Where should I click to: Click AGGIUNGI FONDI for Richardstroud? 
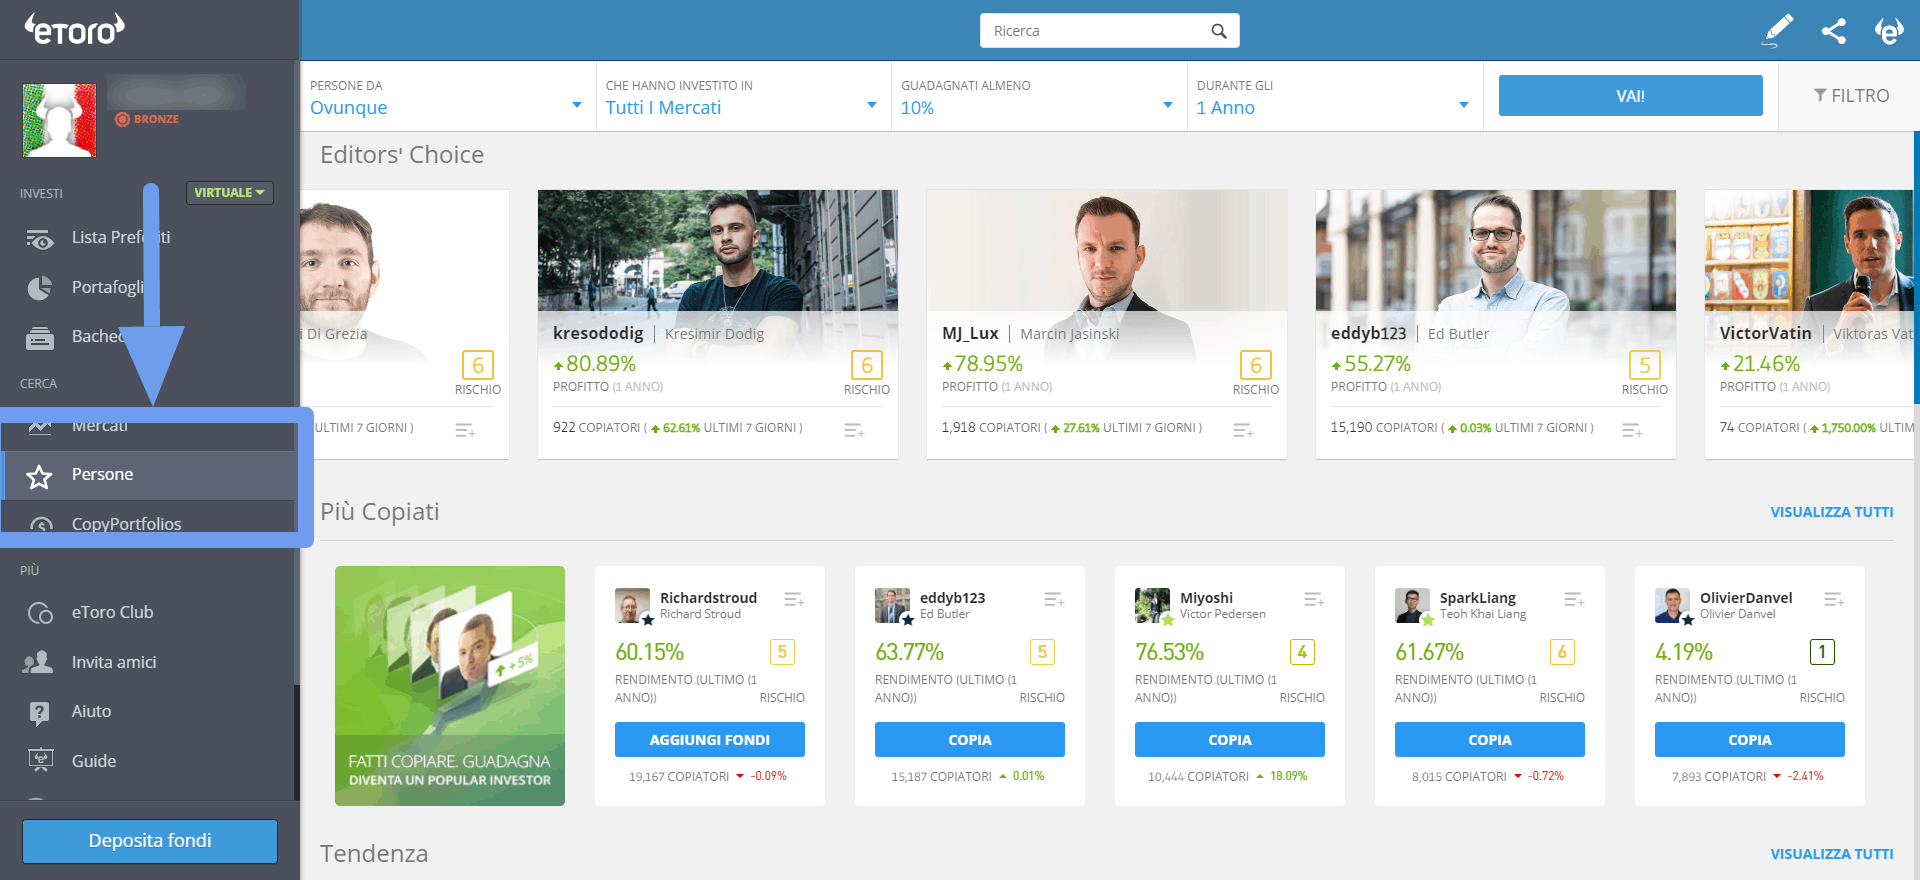click(x=710, y=740)
